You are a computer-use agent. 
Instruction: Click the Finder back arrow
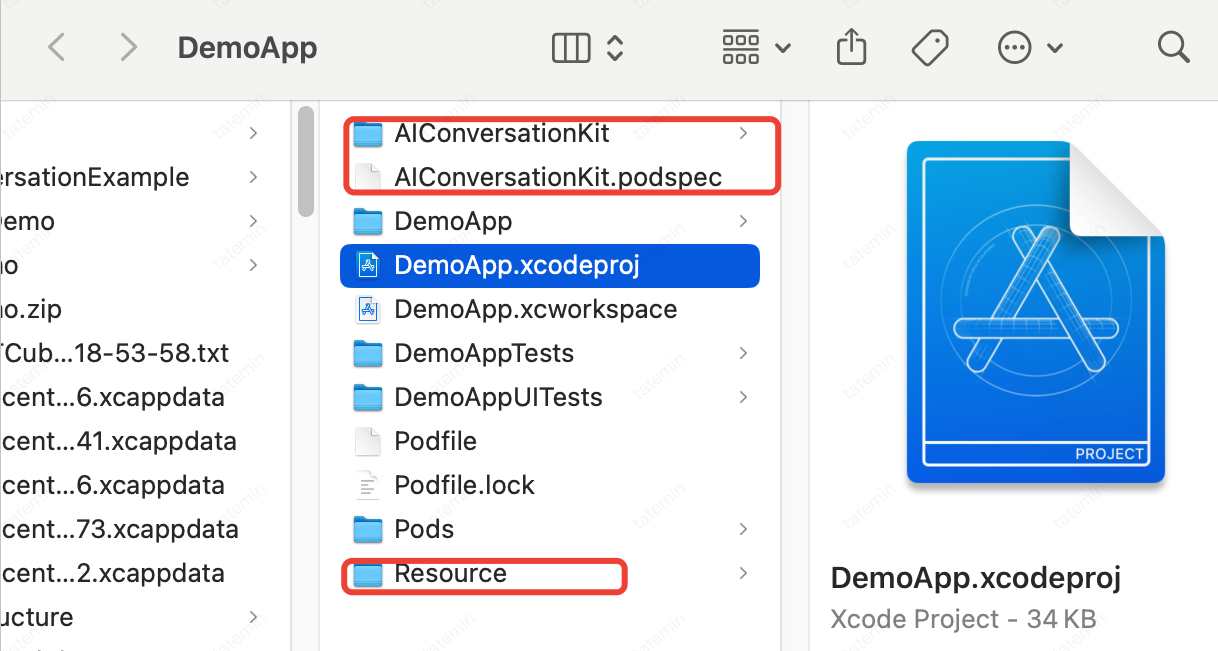click(57, 47)
